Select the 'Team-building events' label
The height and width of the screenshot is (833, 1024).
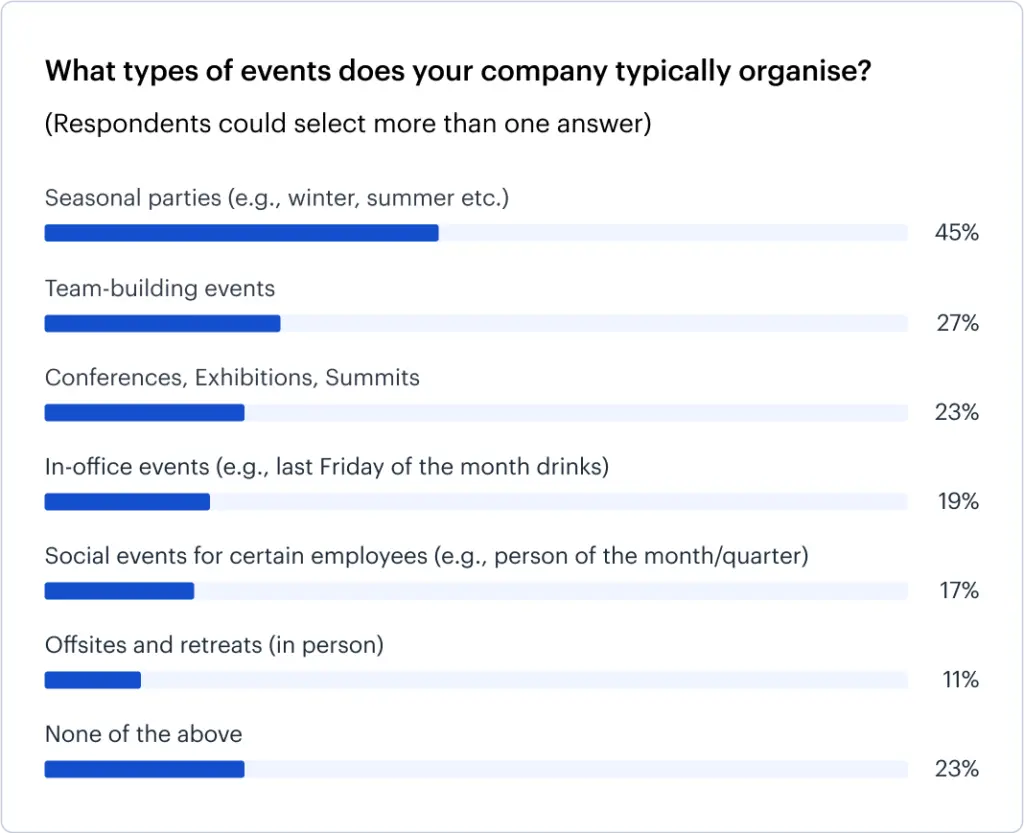pyautogui.click(x=160, y=289)
